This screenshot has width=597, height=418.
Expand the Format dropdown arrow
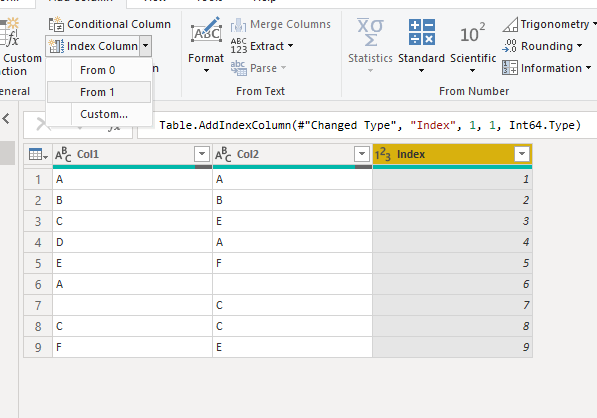(206, 70)
